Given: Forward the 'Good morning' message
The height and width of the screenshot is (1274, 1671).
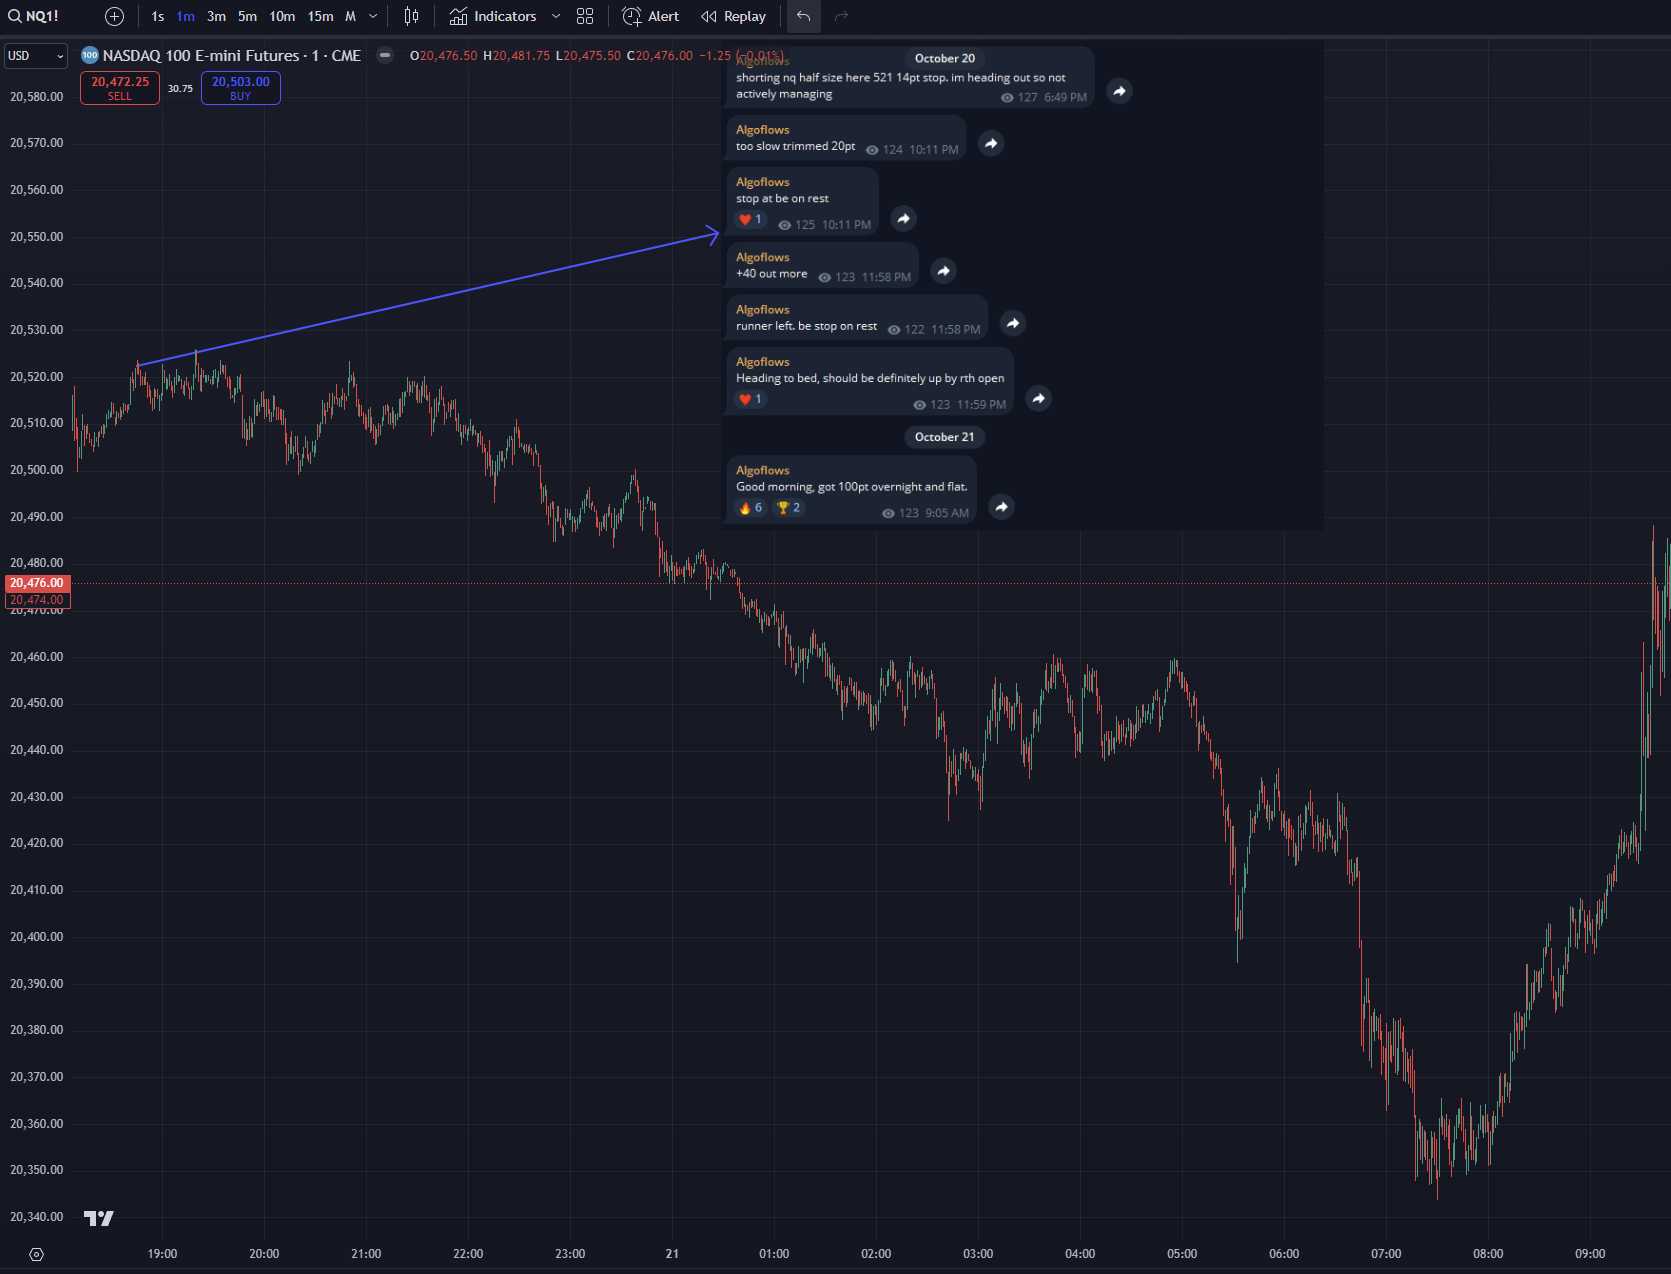Looking at the screenshot, I should [x=1002, y=507].
